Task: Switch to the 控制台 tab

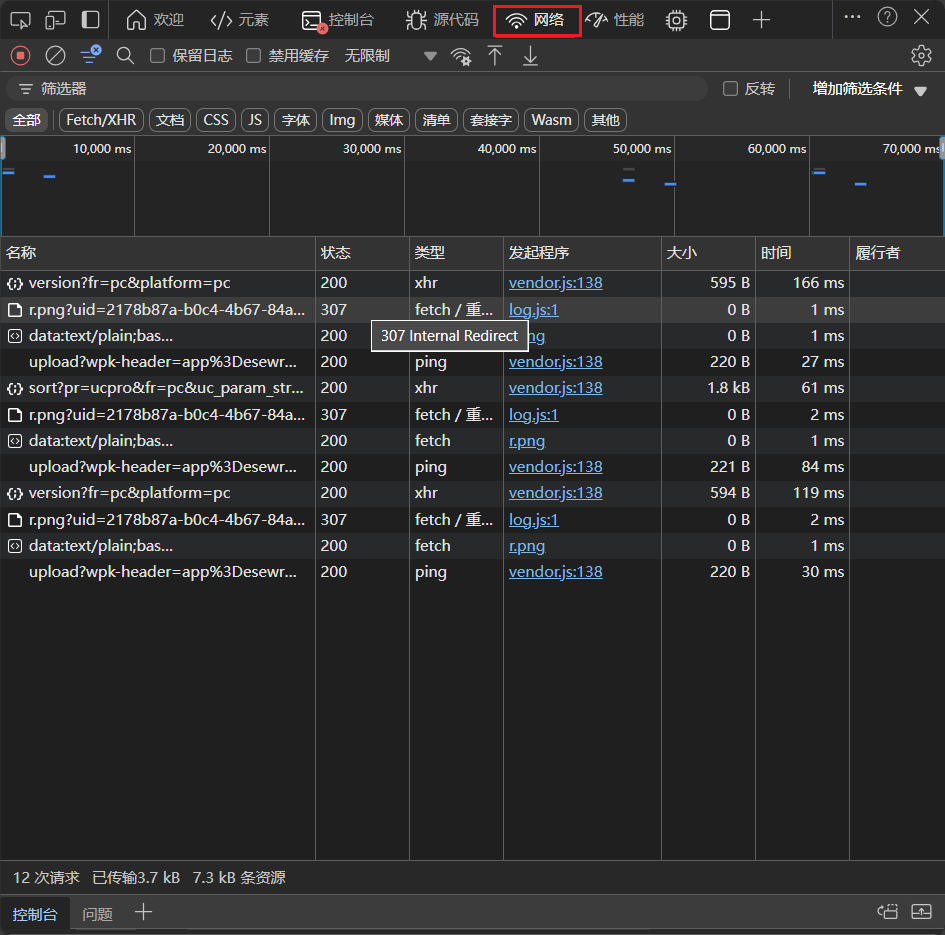Action: tap(345, 20)
